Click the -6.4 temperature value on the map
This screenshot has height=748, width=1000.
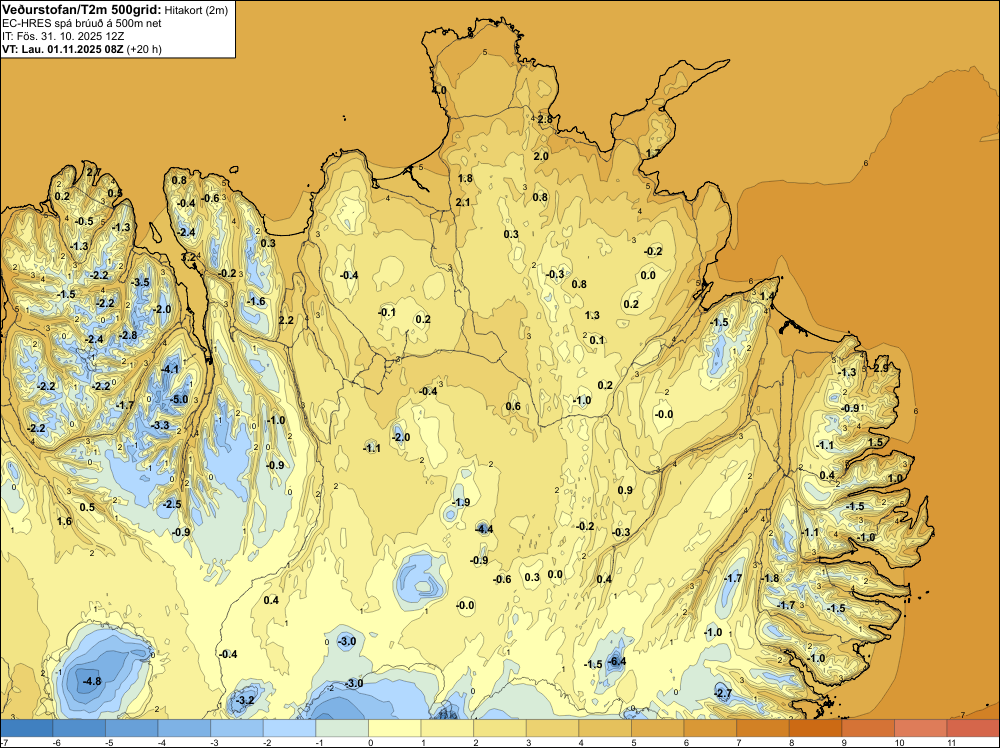click(617, 661)
